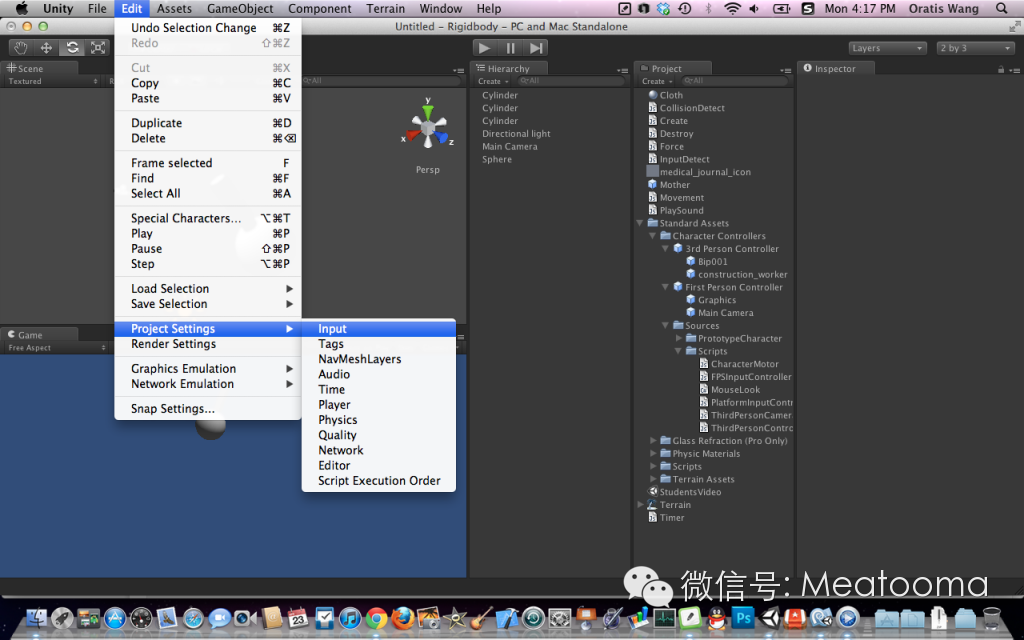Click the Pause button in the toolbar
The width and height of the screenshot is (1024, 640).
coord(510,48)
